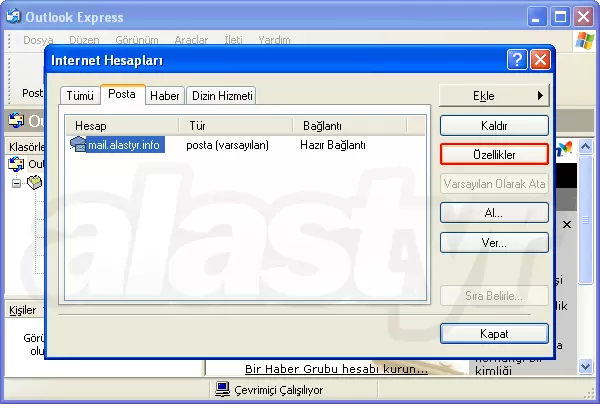Switch to the Dizin Hizmeti tab
The height and width of the screenshot is (417, 600).
coord(222,95)
